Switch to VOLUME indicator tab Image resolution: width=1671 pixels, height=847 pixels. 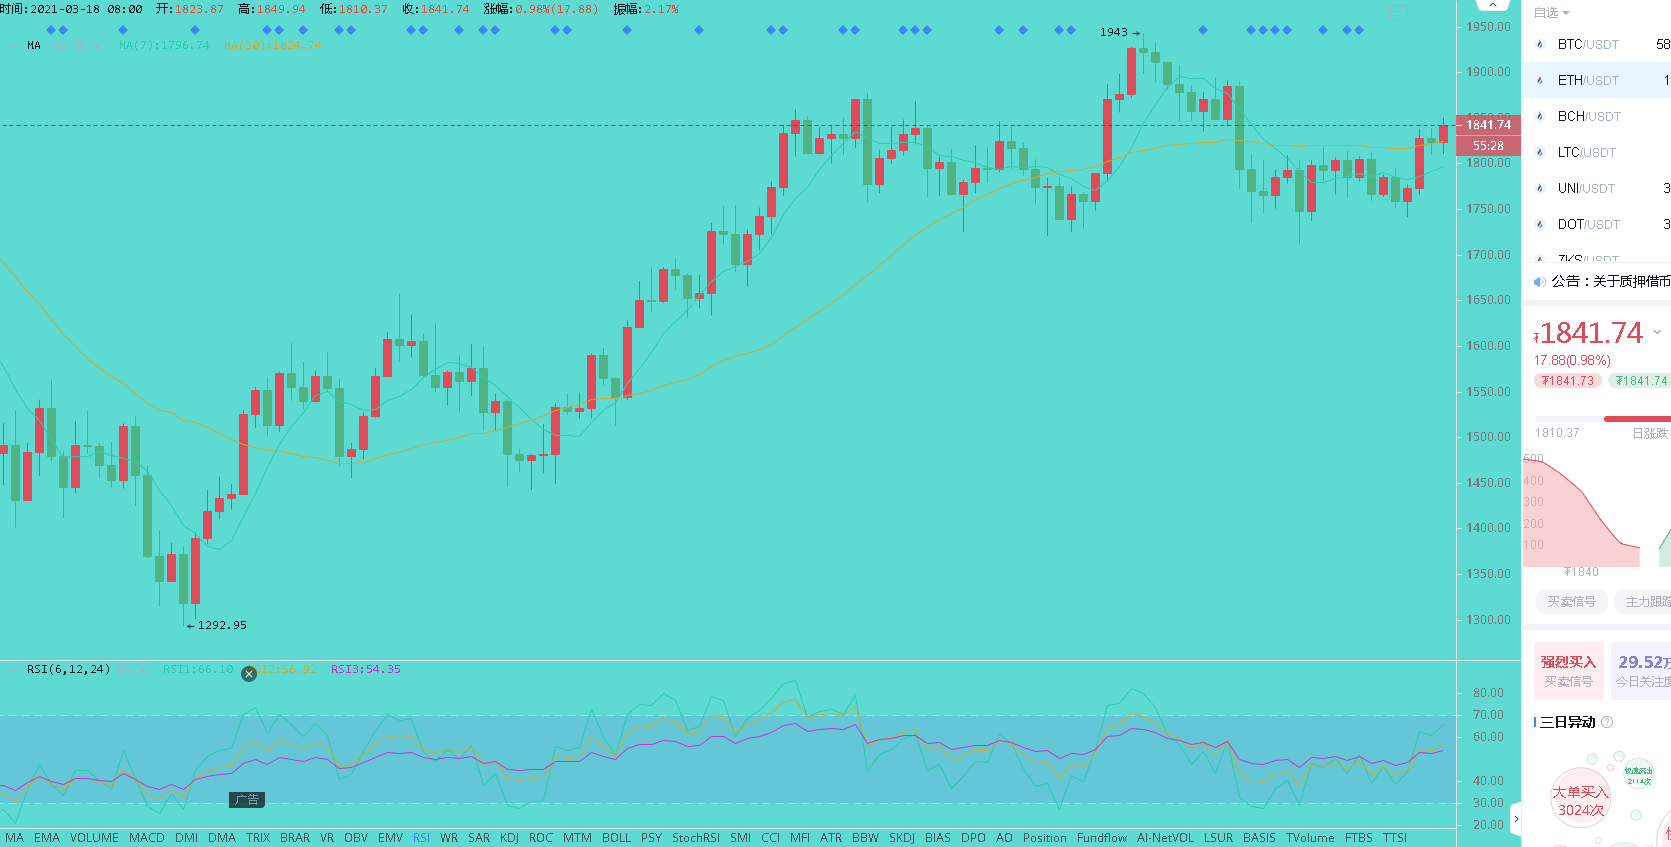pyautogui.click(x=94, y=838)
